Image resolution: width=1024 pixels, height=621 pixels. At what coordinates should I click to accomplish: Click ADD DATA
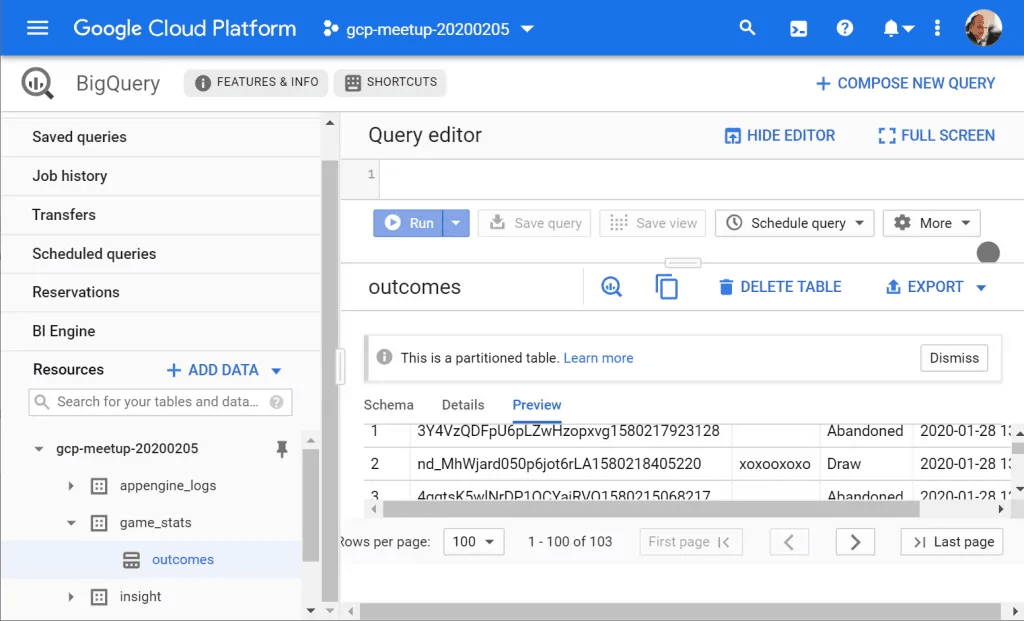click(x=213, y=370)
